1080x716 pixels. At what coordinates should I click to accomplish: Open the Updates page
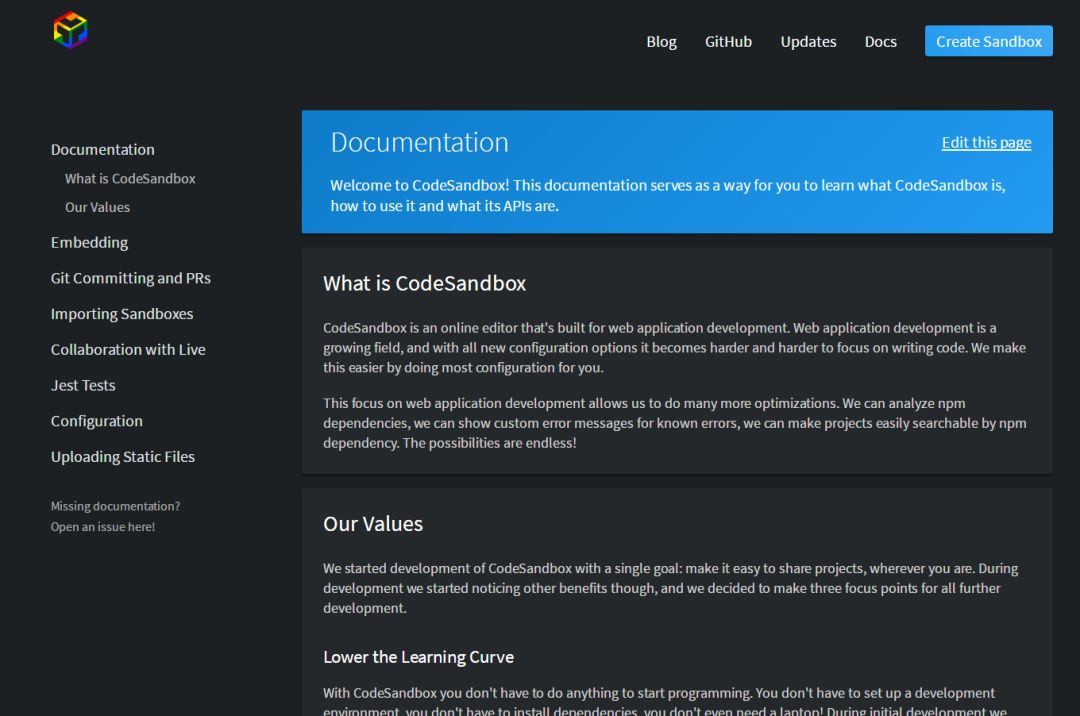pos(808,42)
